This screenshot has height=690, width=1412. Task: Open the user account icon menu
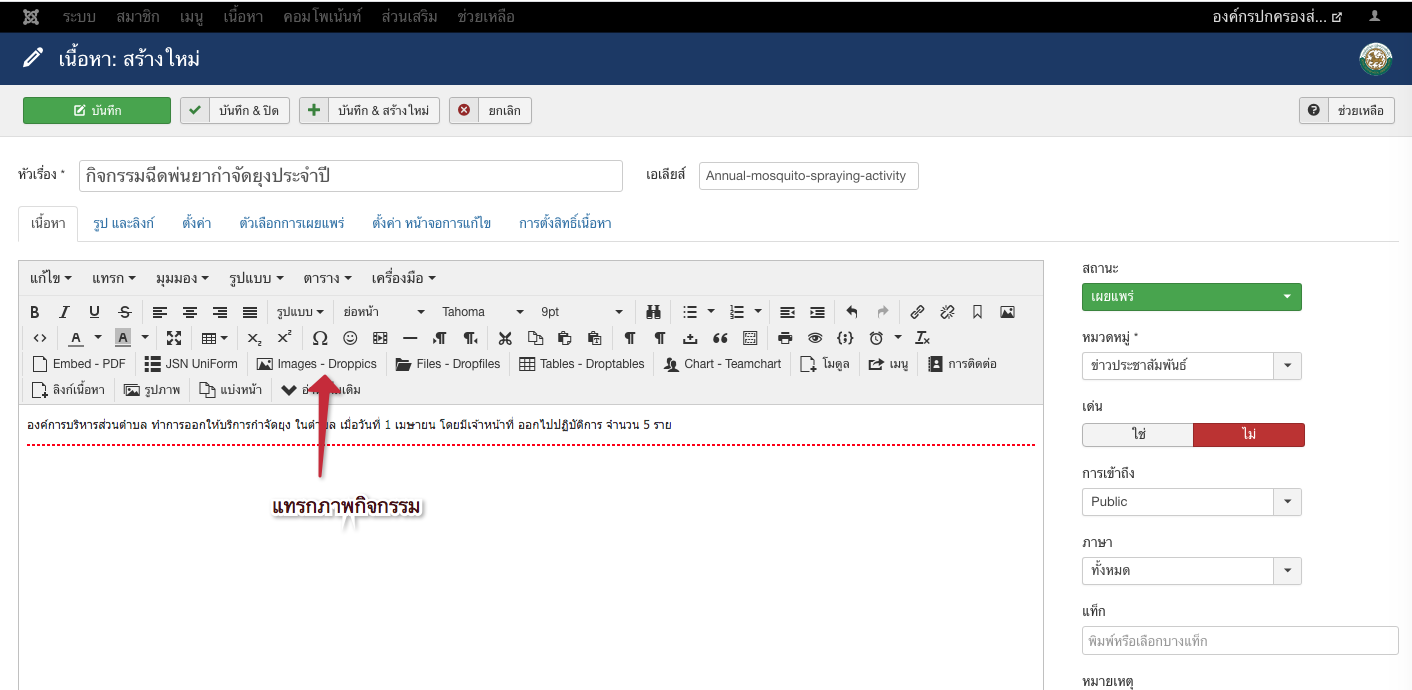1375,16
